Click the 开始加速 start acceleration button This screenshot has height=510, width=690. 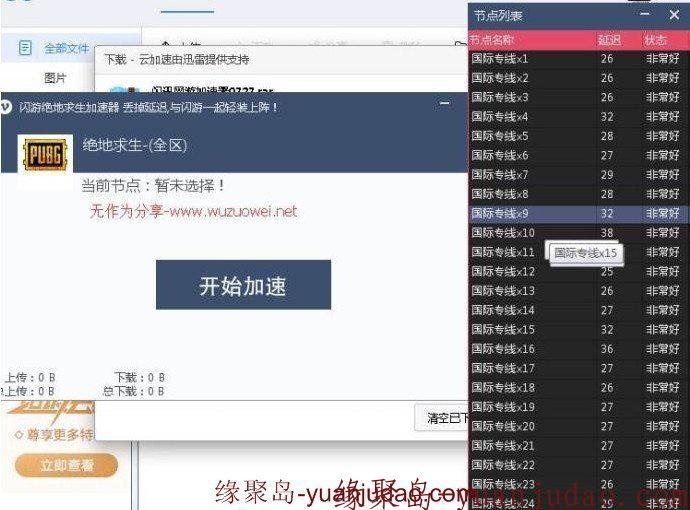[x=243, y=285]
